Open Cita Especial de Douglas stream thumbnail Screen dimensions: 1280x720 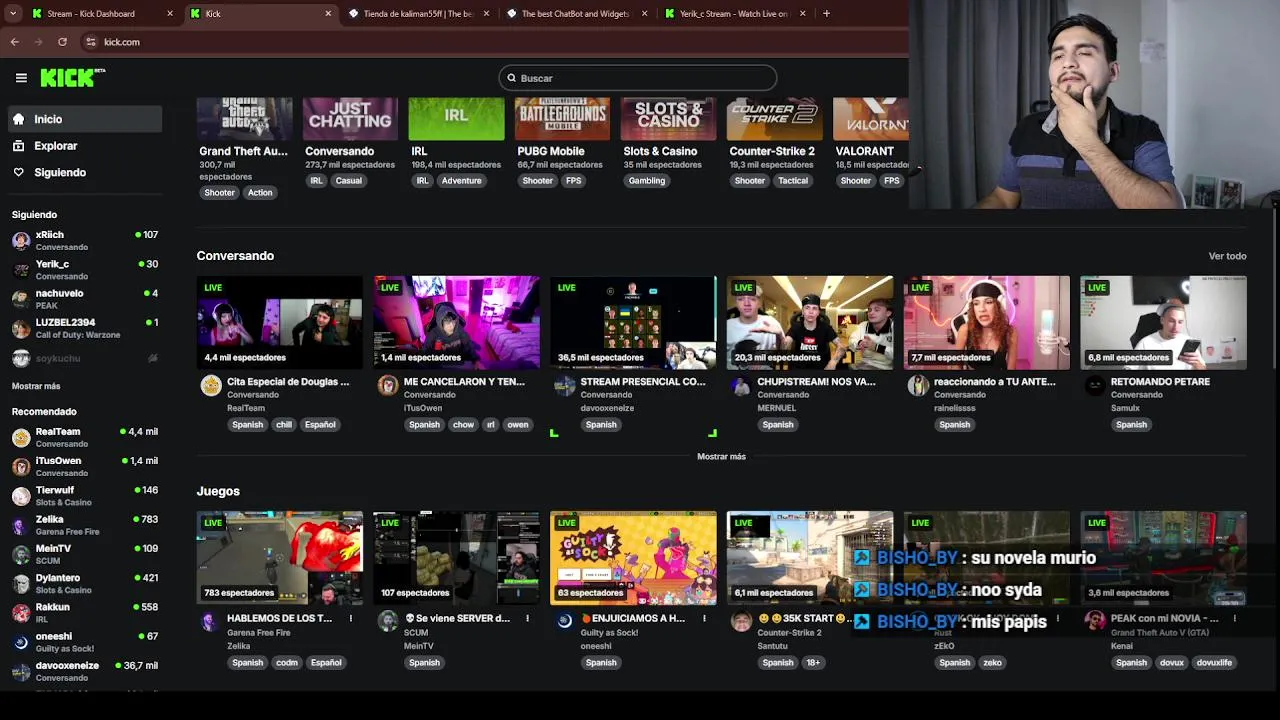coord(280,323)
